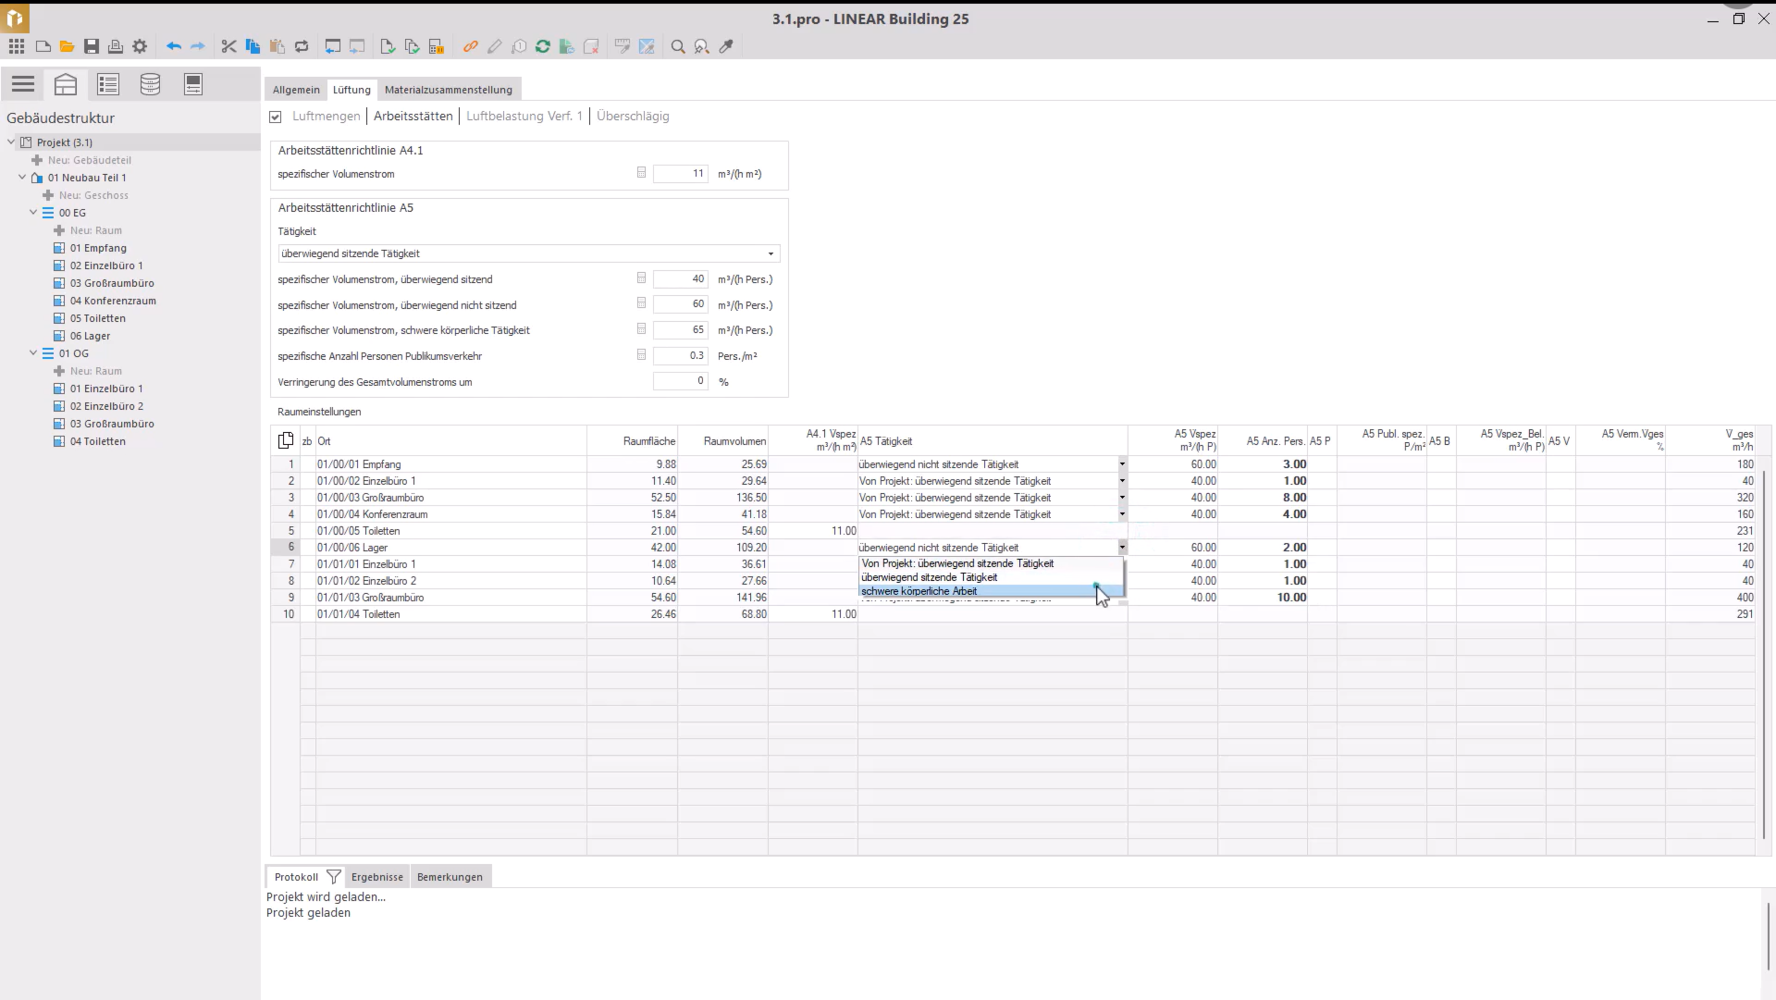This screenshot has width=1776, height=1000.
Task: Click the magnifying glass search icon
Action: (678, 46)
